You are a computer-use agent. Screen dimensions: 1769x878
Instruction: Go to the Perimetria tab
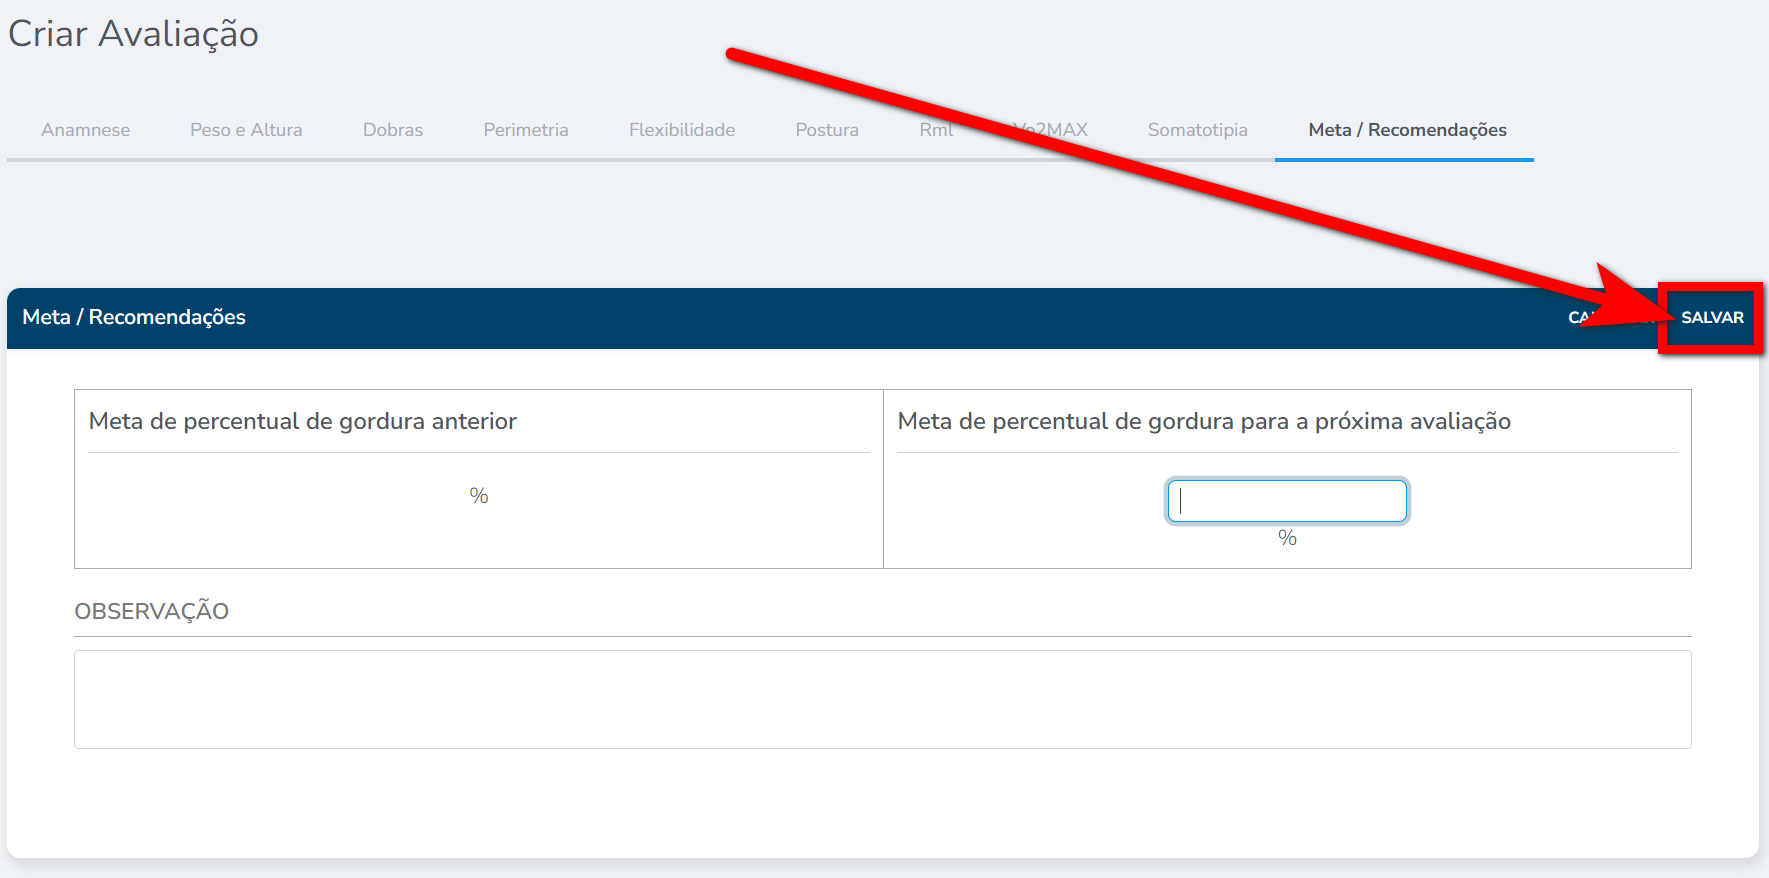[526, 130]
